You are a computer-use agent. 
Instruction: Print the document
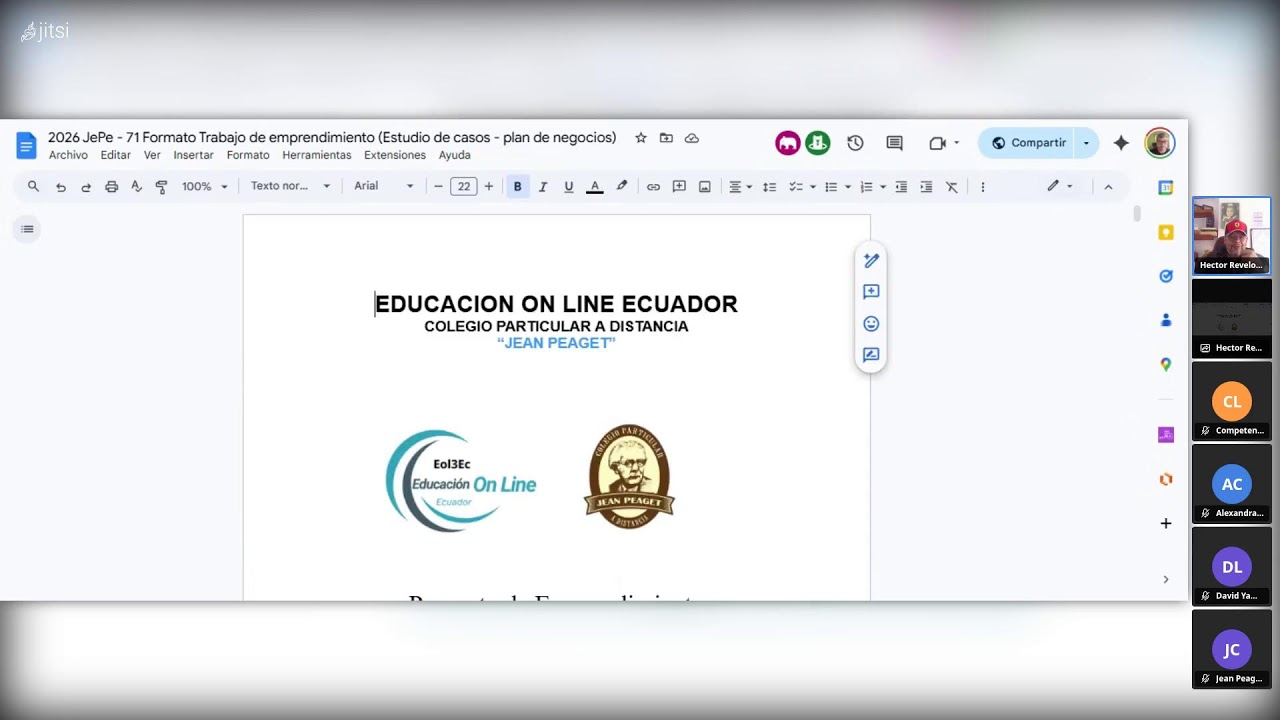(111, 186)
